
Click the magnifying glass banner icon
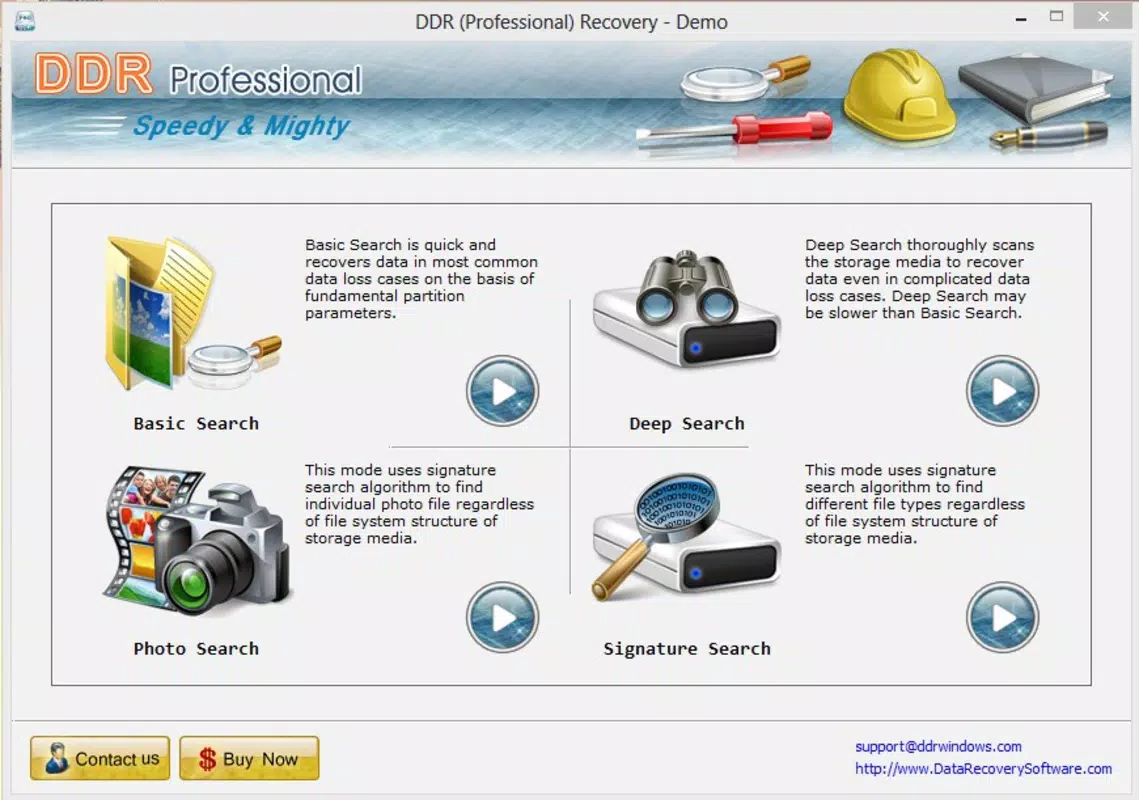click(745, 78)
